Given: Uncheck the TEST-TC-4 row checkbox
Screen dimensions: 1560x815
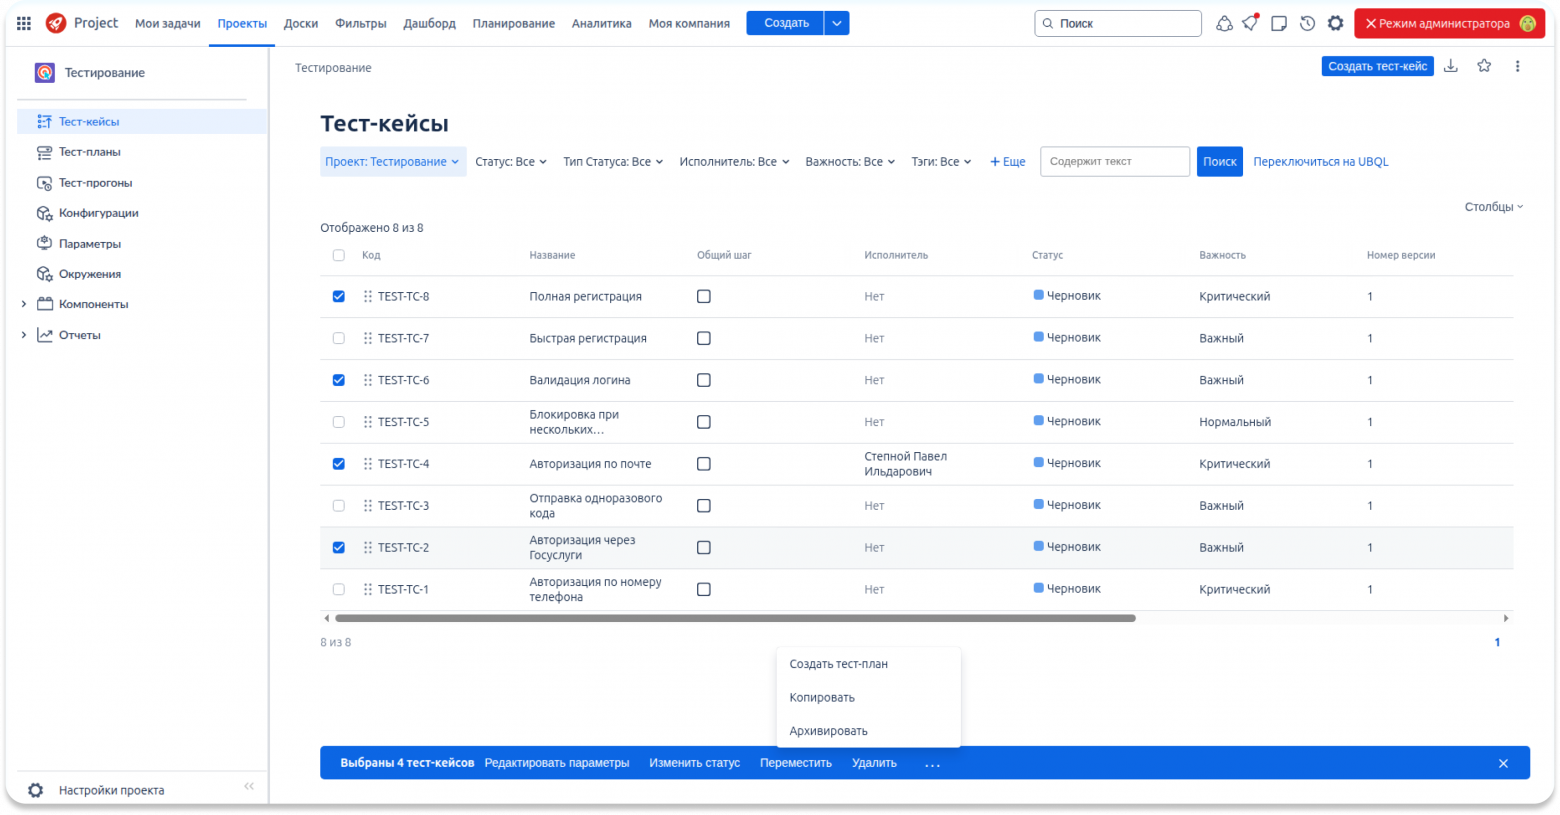Looking at the screenshot, I should pos(339,464).
